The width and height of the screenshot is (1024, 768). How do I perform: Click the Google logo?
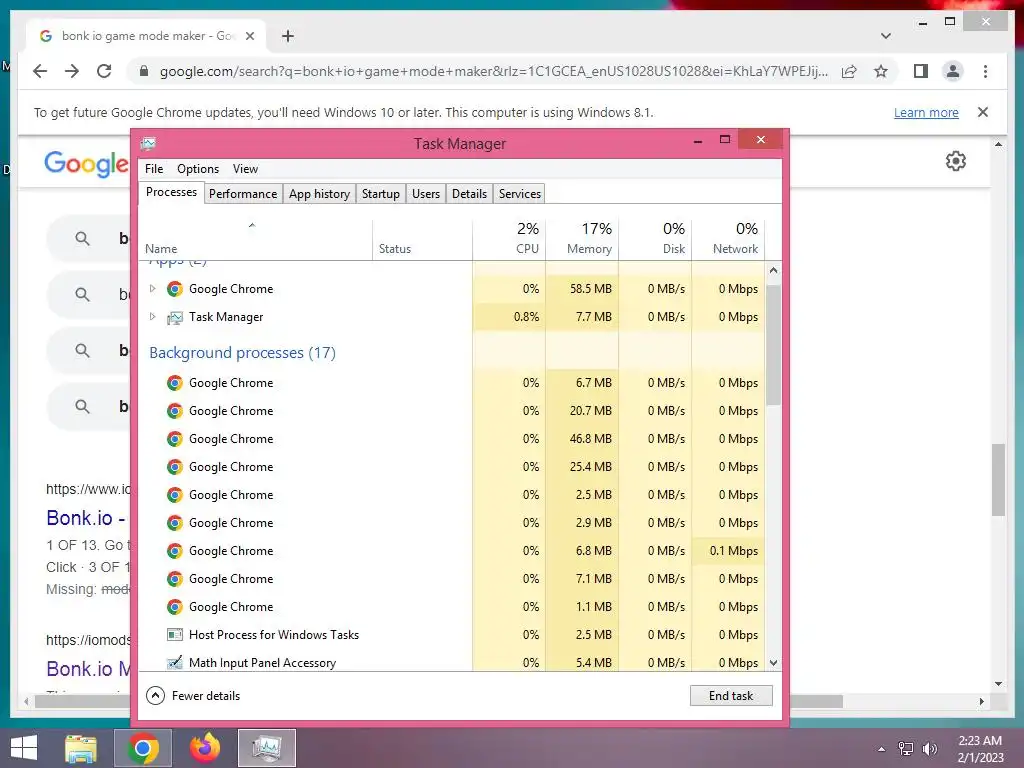(x=86, y=163)
